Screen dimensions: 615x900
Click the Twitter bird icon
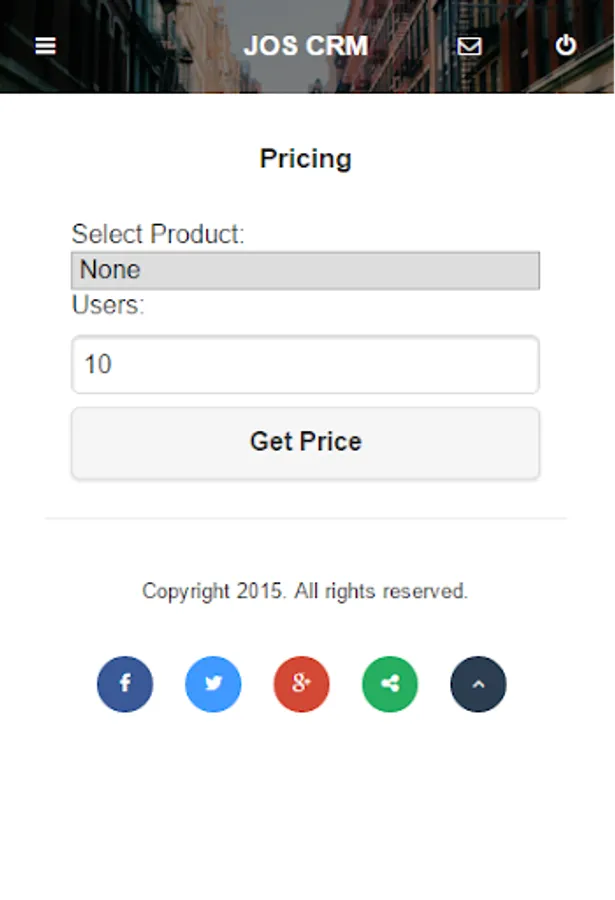213,684
